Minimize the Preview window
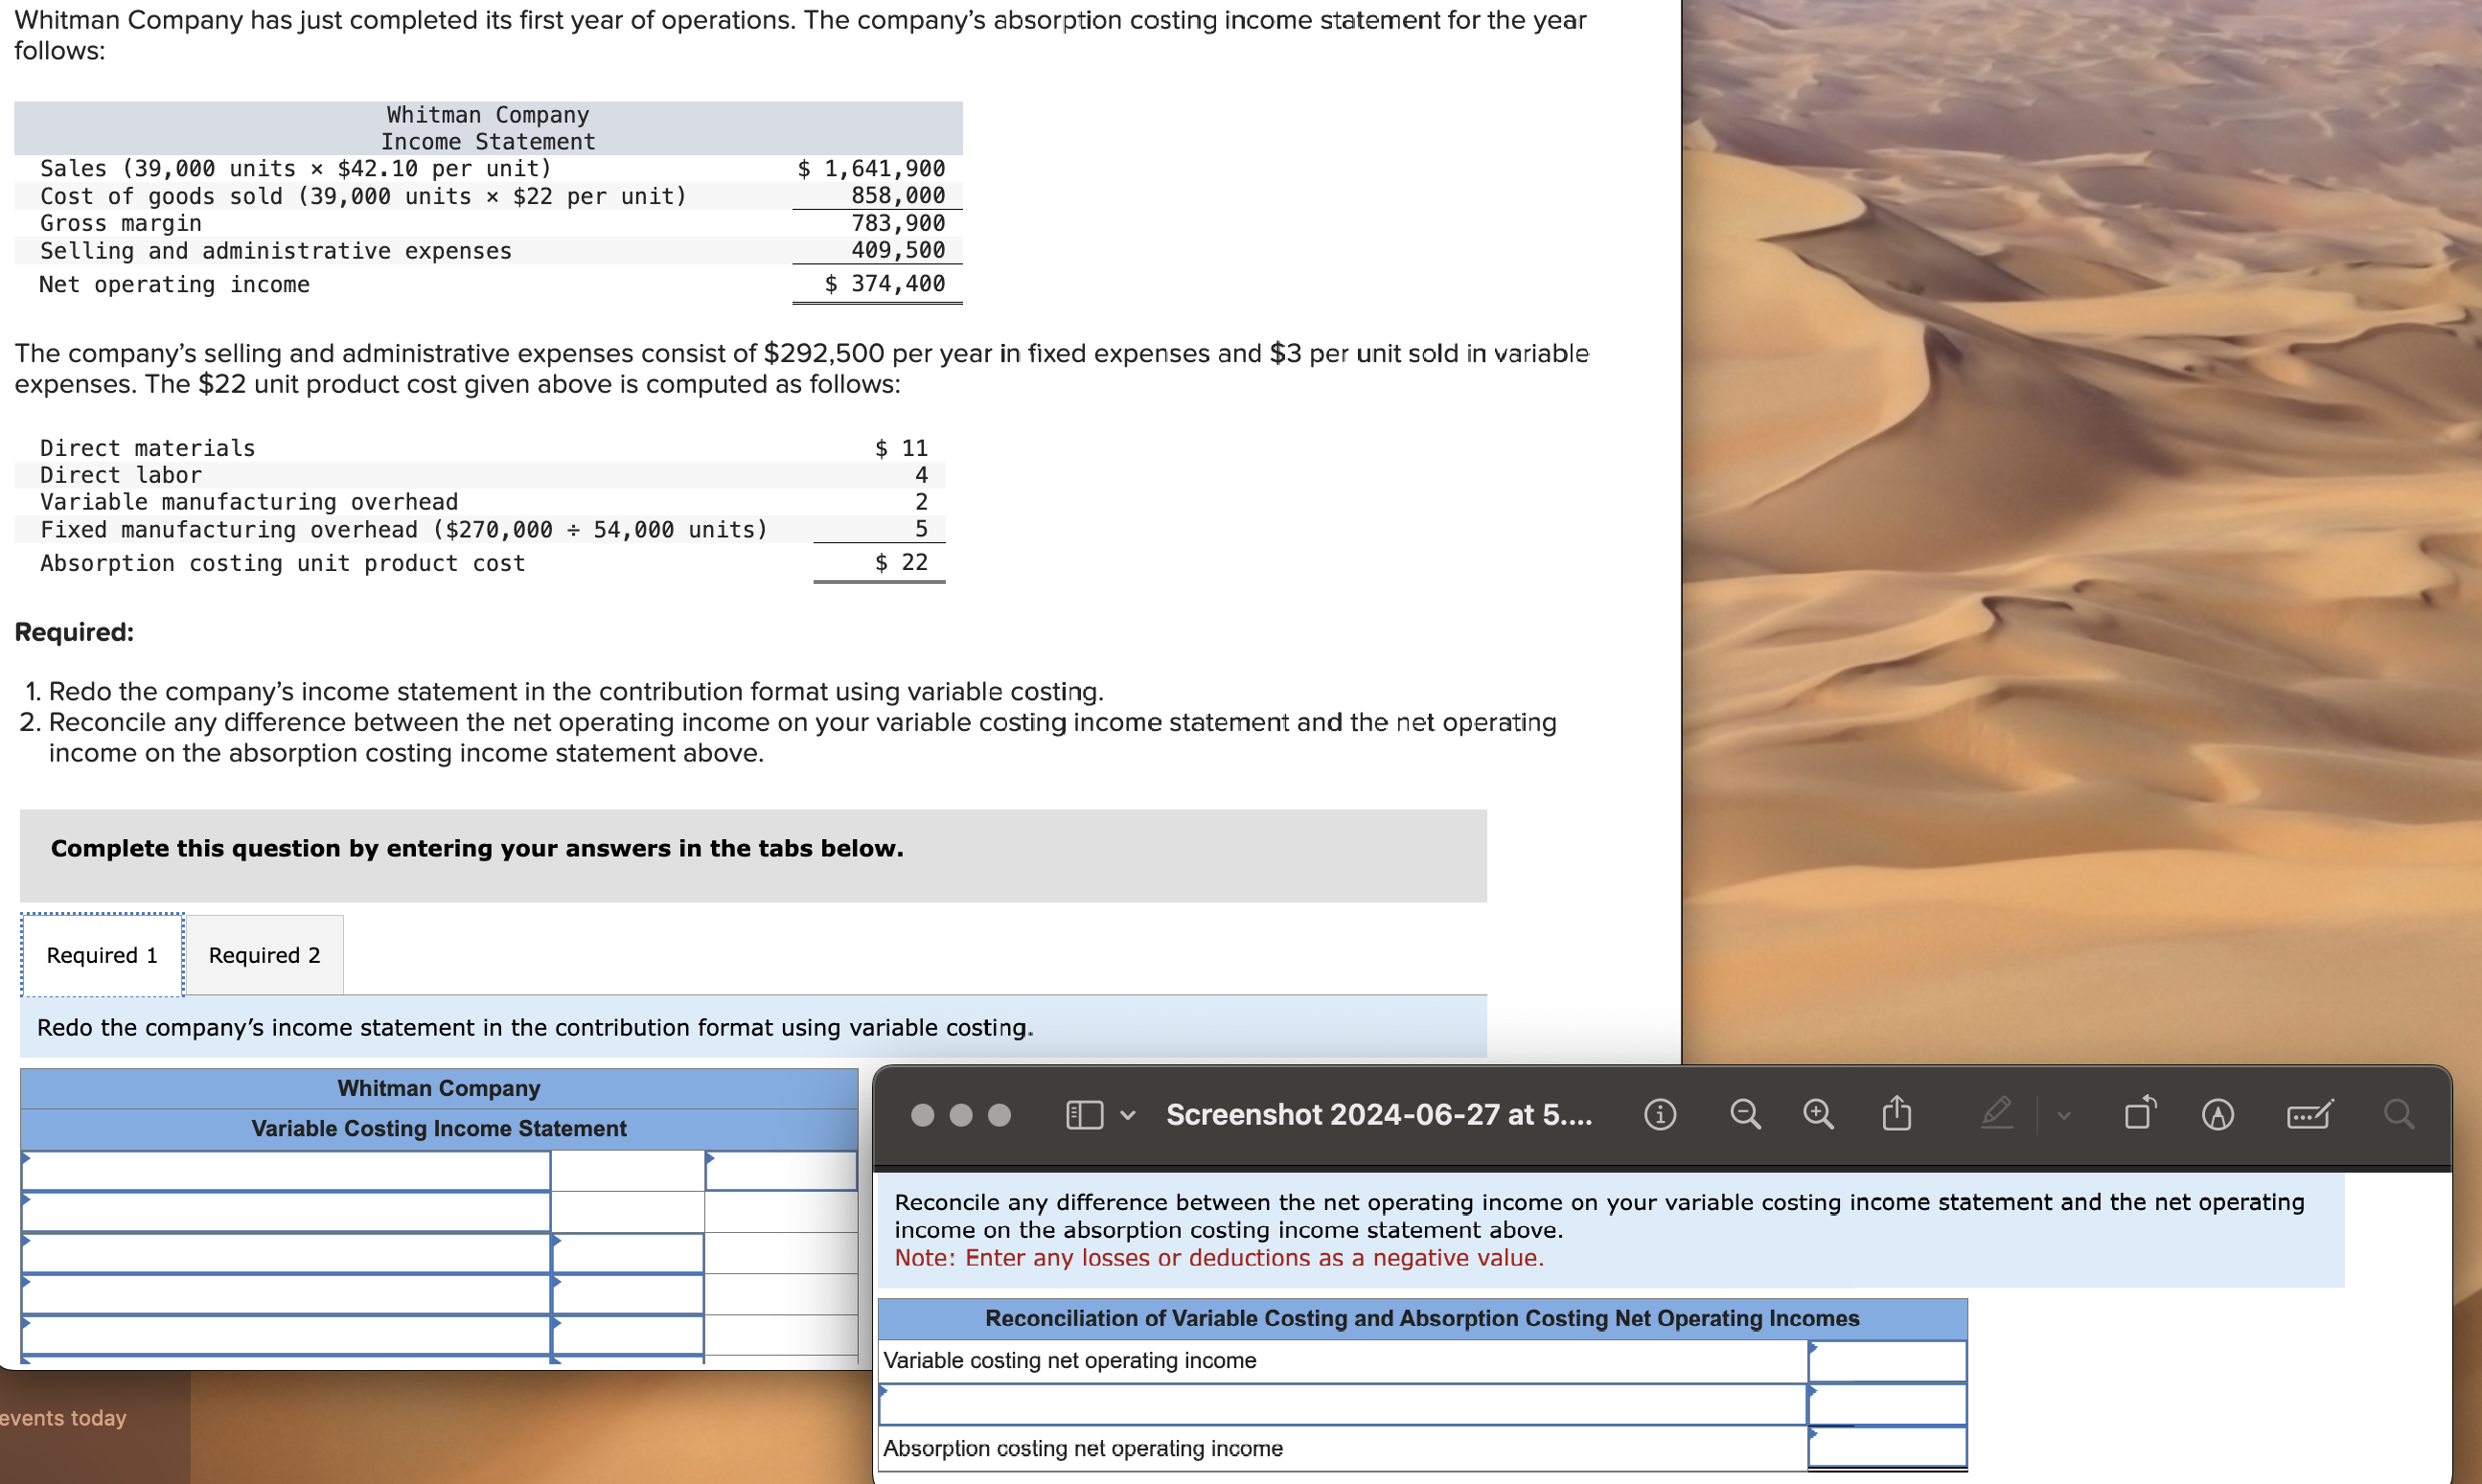Screen dimensions: 2482x1484 click(x=961, y=1115)
